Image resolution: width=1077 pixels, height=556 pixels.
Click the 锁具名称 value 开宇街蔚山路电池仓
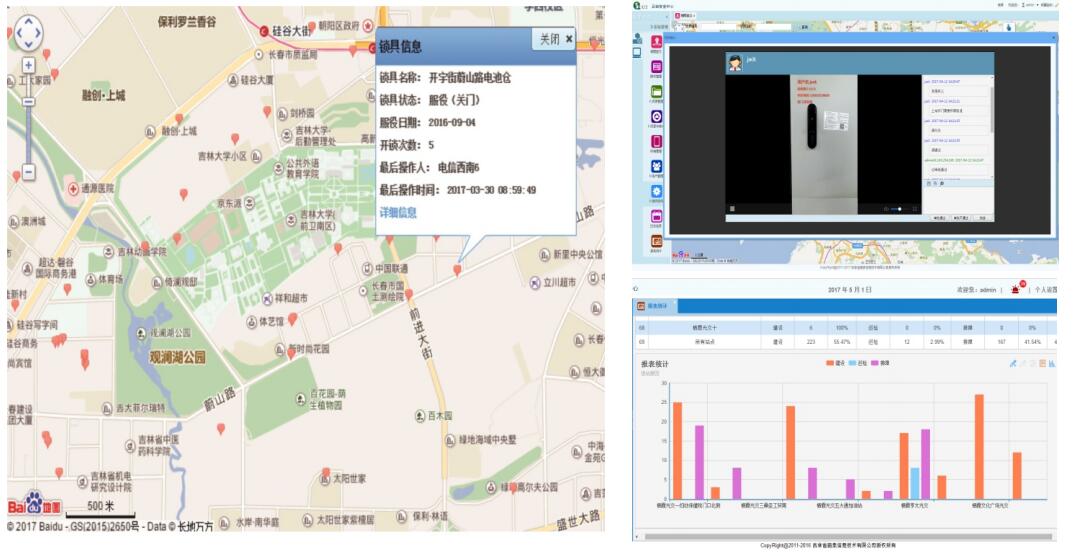point(469,78)
